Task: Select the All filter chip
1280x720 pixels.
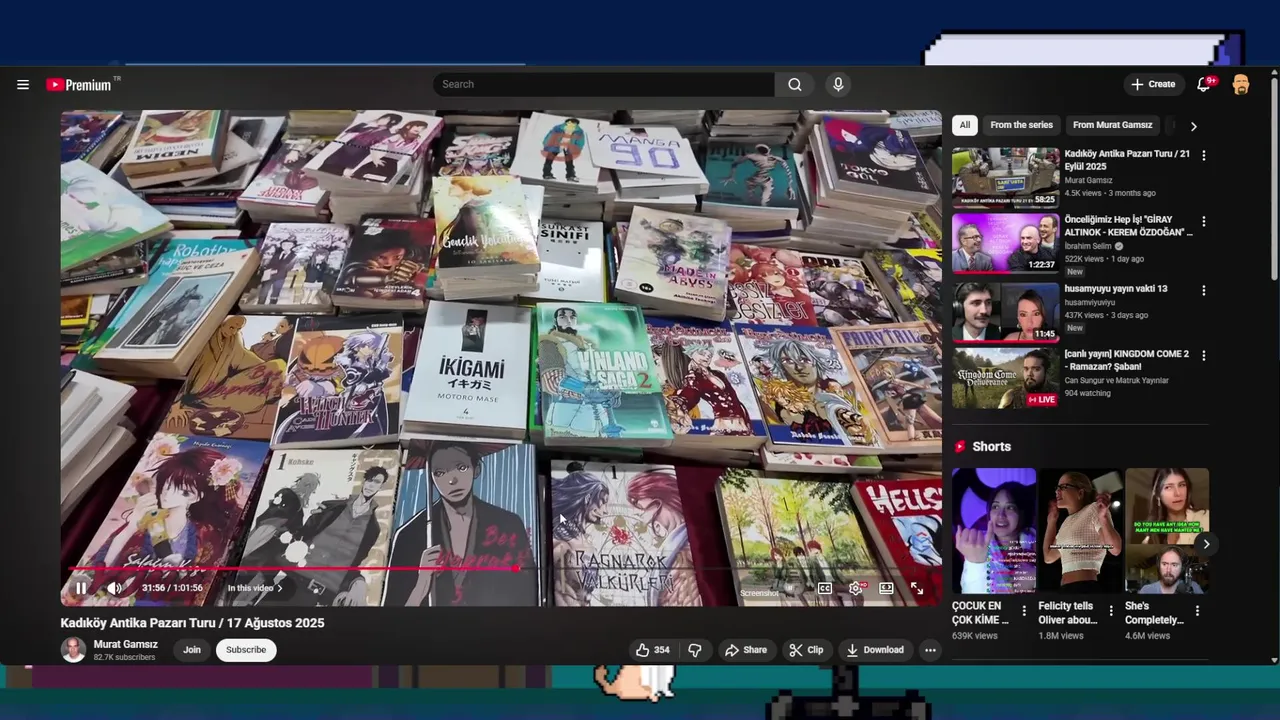Action: [964, 125]
